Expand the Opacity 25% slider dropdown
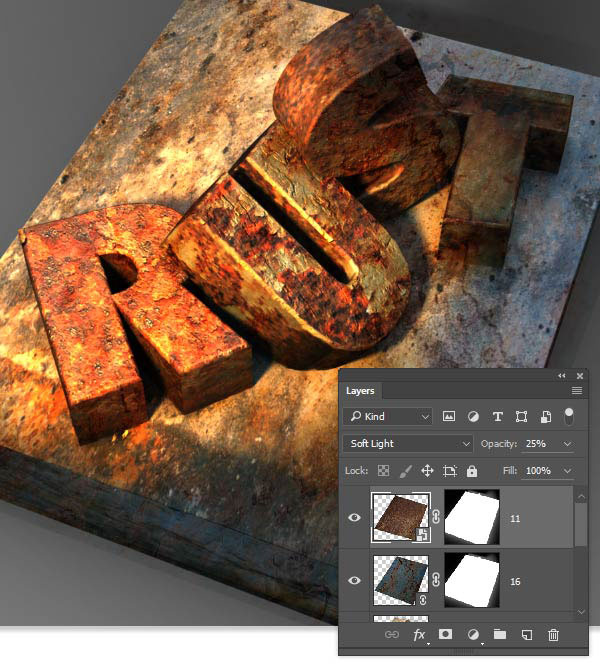Viewport: 600px width, 667px height. pos(569,443)
